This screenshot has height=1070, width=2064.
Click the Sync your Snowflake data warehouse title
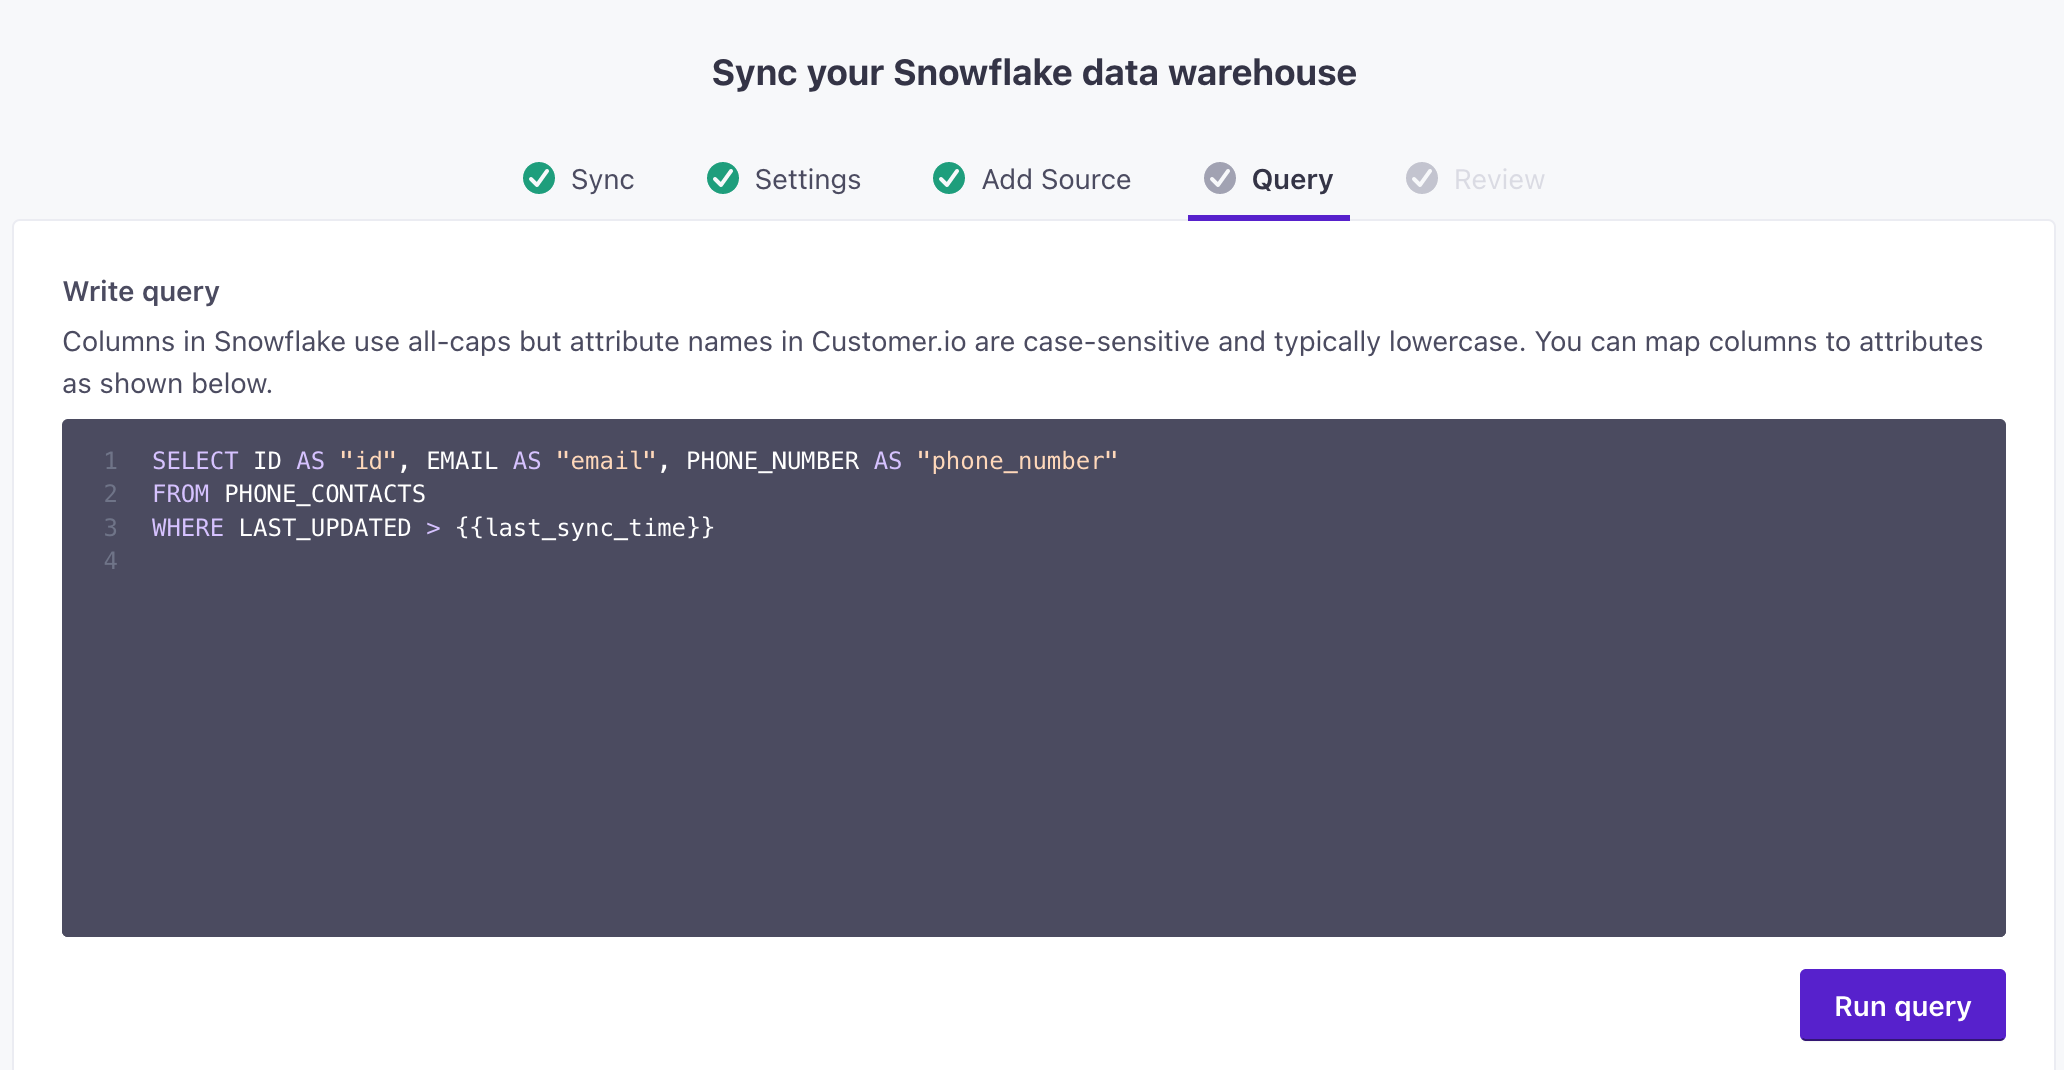pos(1034,73)
